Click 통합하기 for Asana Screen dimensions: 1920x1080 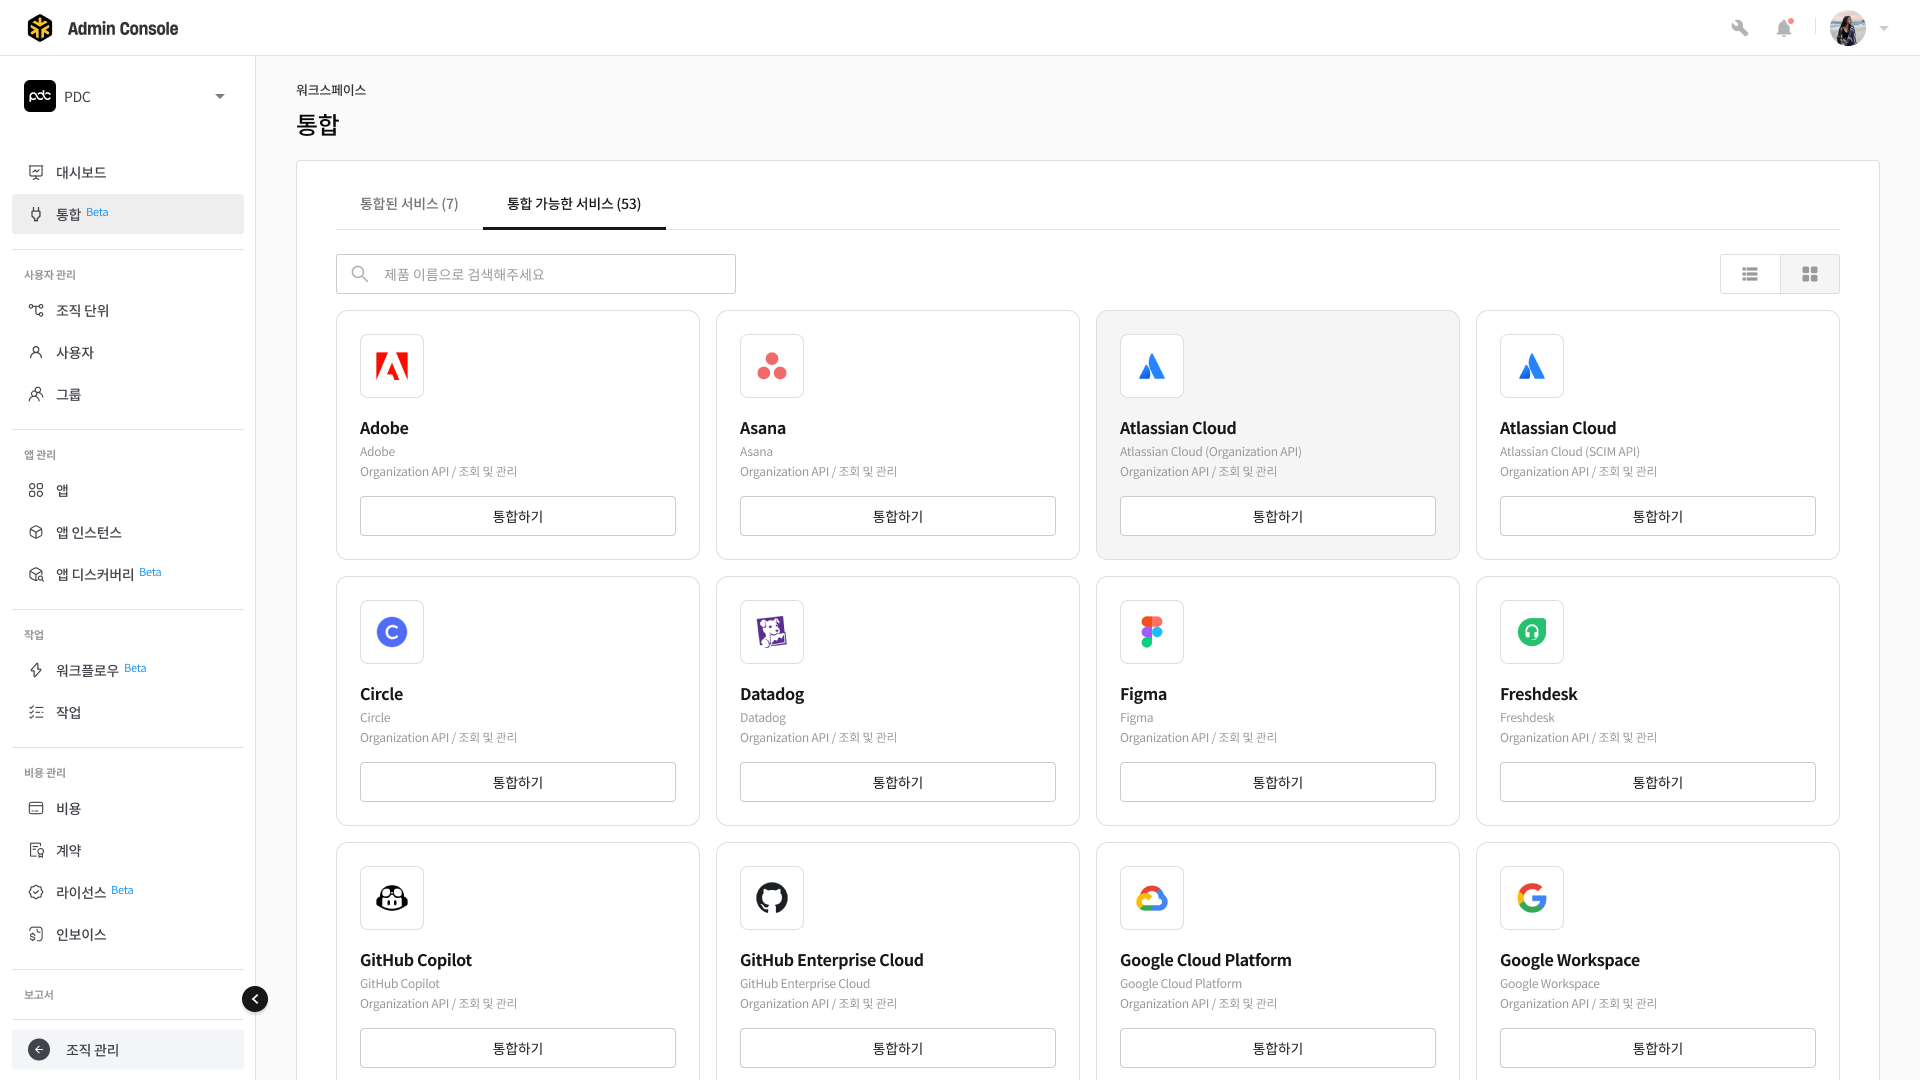pyautogui.click(x=898, y=516)
